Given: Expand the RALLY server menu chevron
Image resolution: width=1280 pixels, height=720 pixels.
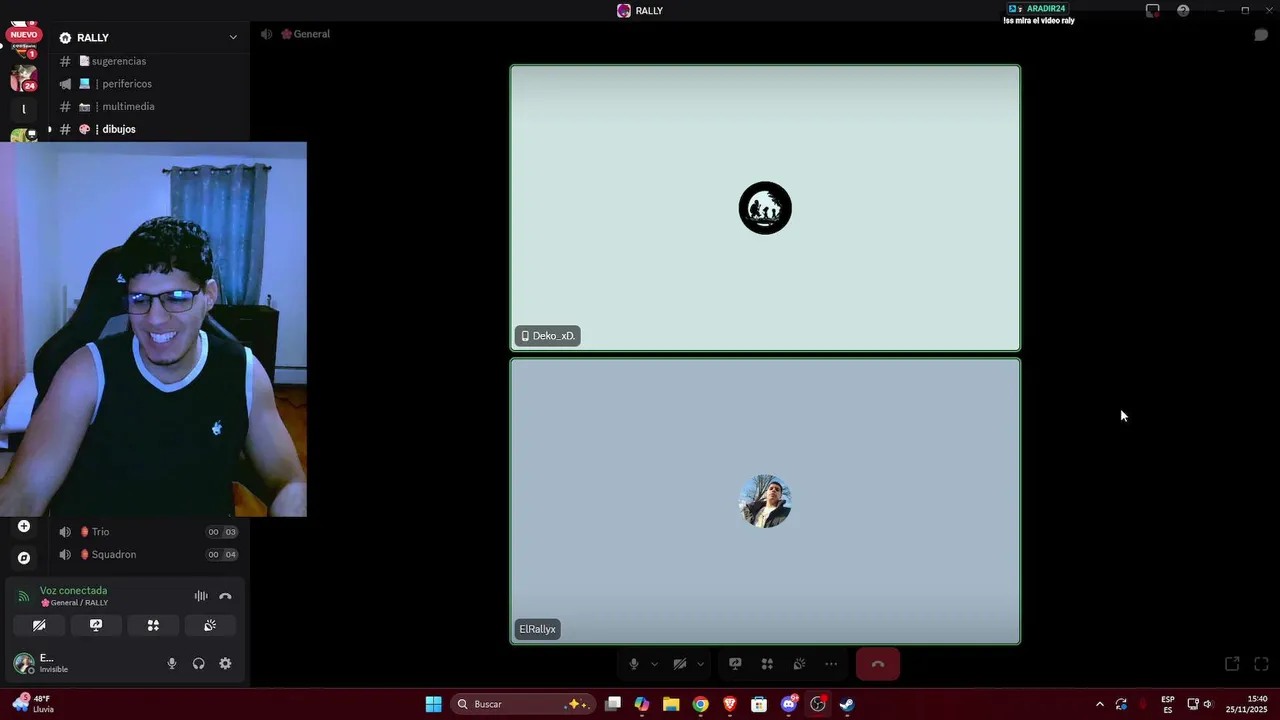Looking at the screenshot, I should pyautogui.click(x=233, y=38).
